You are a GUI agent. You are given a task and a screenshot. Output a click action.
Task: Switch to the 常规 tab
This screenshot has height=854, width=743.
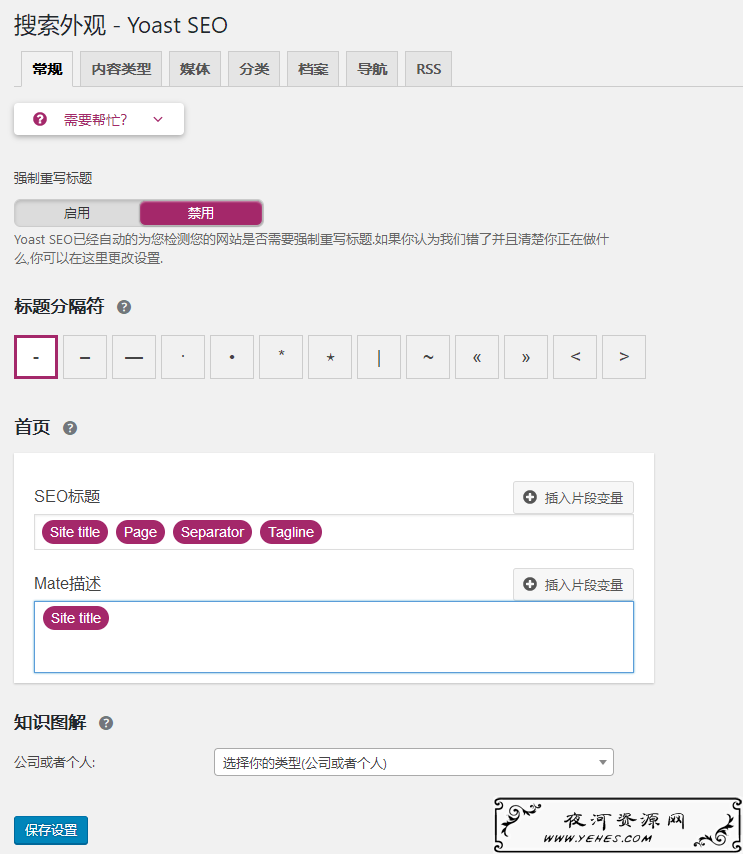[x=47, y=69]
